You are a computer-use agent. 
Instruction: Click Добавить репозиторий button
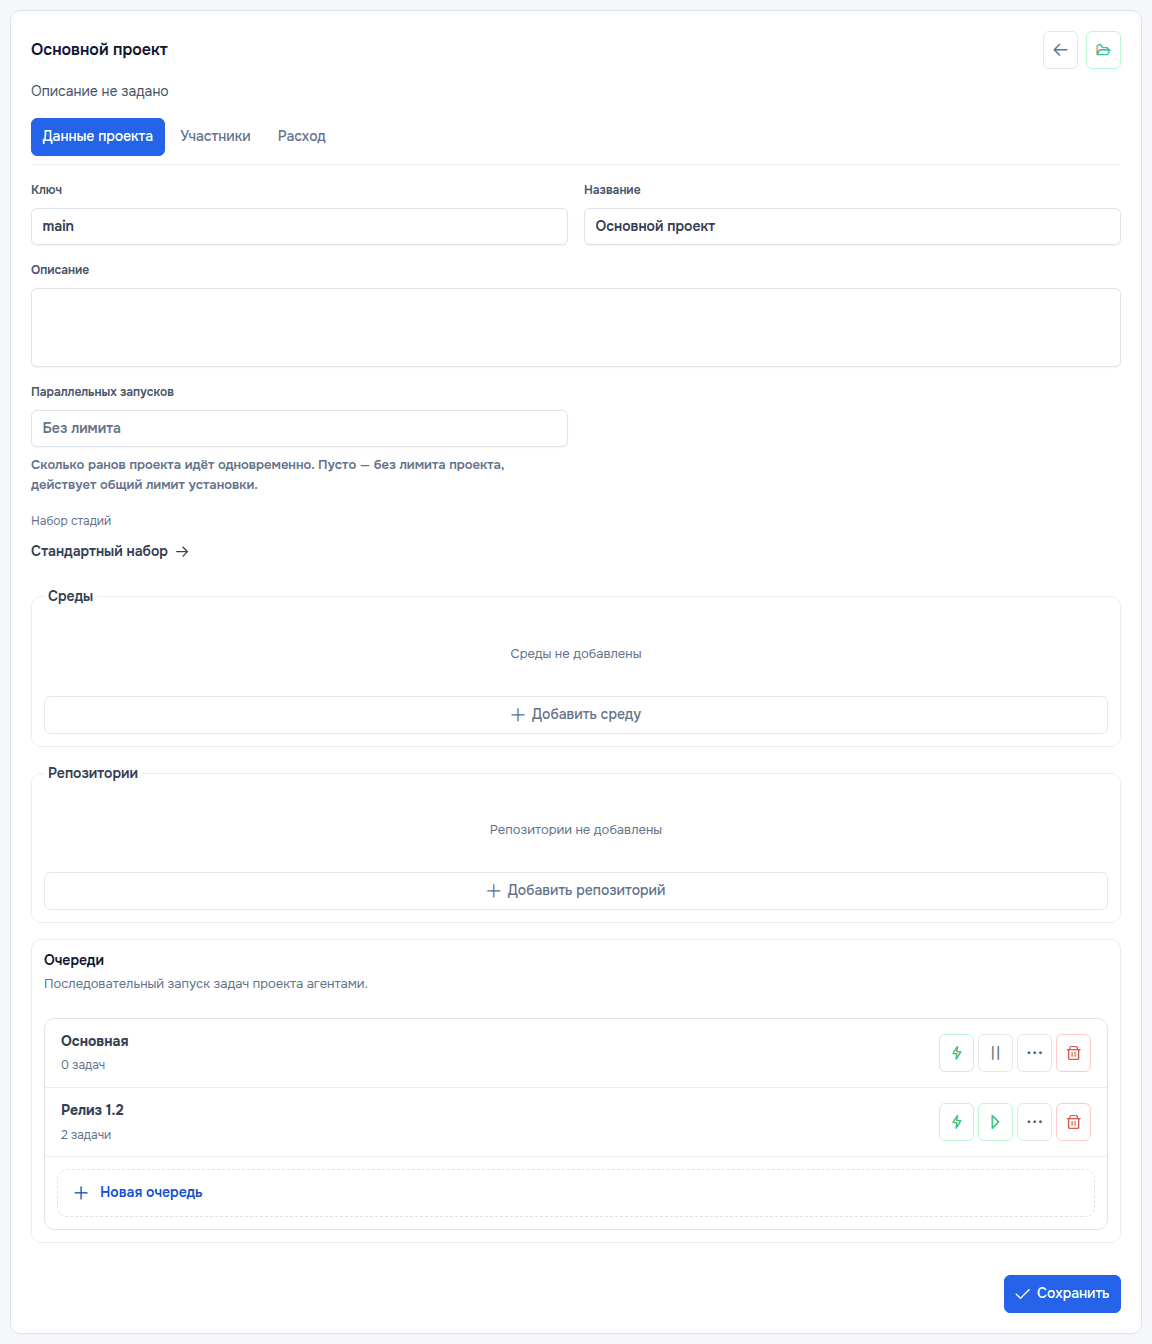click(576, 891)
